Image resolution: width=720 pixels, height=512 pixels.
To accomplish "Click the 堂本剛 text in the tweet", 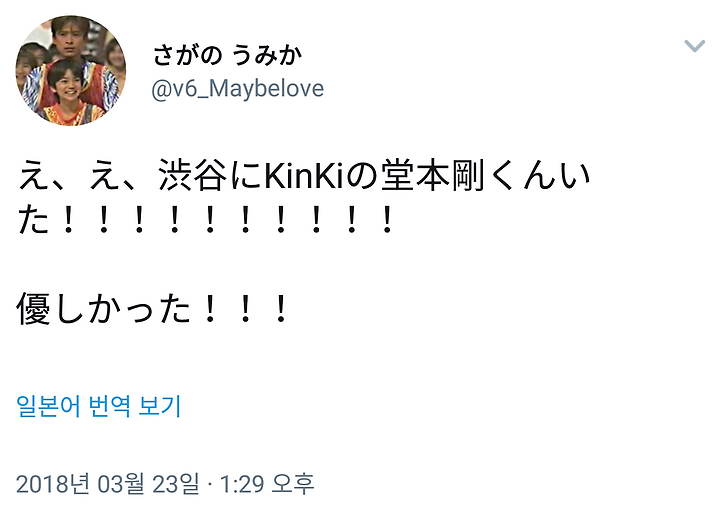I will (433, 175).
